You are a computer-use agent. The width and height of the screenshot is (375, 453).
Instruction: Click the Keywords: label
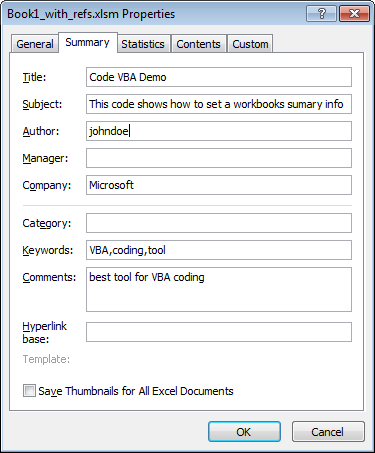[x=48, y=250]
